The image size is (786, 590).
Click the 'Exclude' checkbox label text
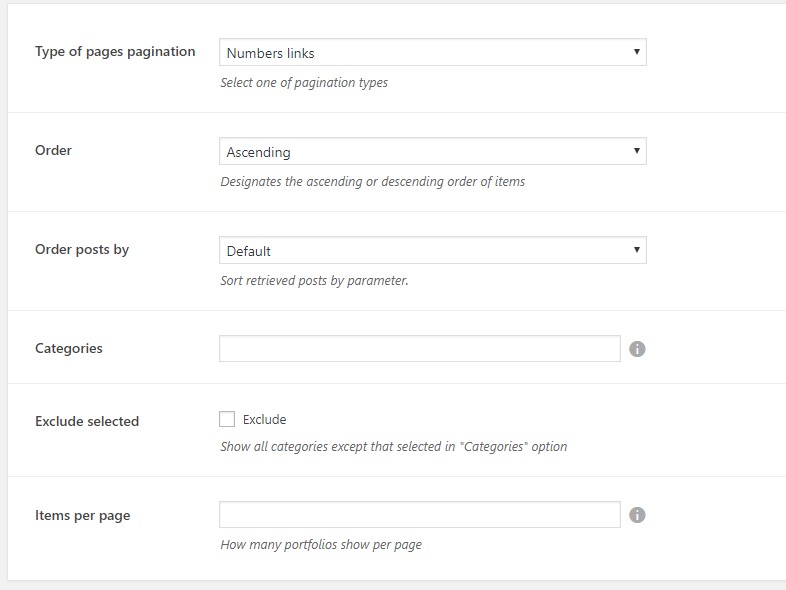tap(264, 420)
